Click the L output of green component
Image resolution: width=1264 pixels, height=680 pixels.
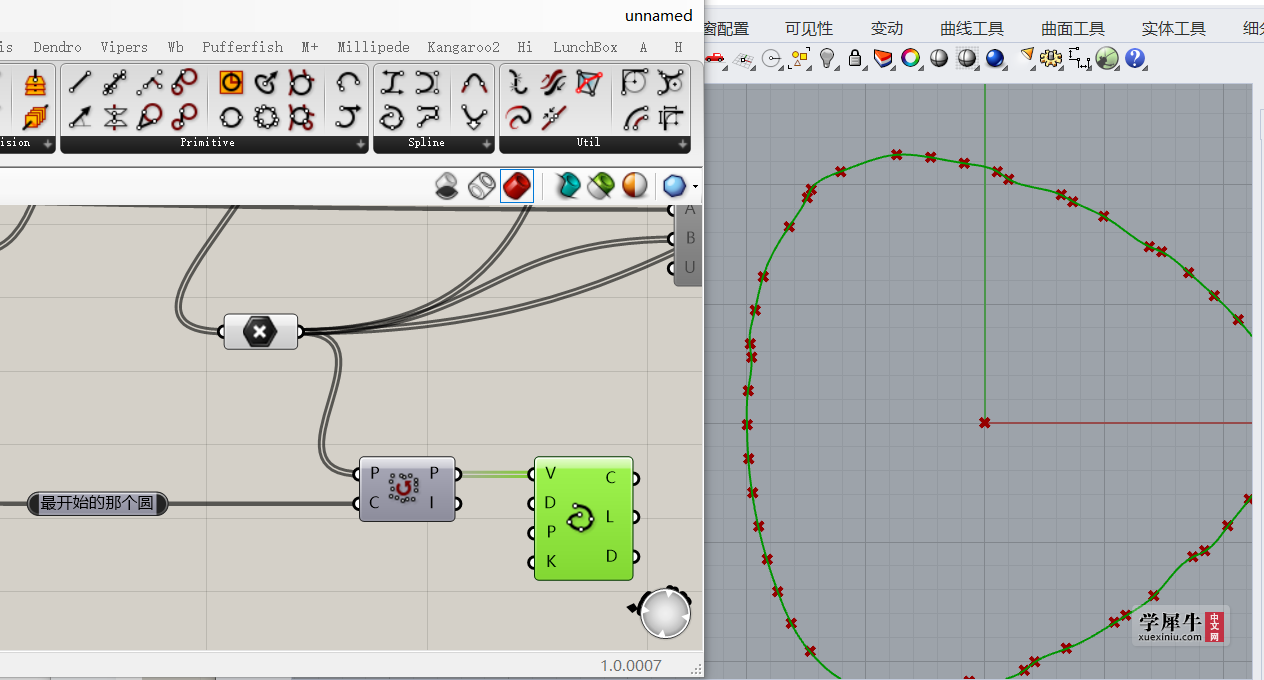point(611,517)
